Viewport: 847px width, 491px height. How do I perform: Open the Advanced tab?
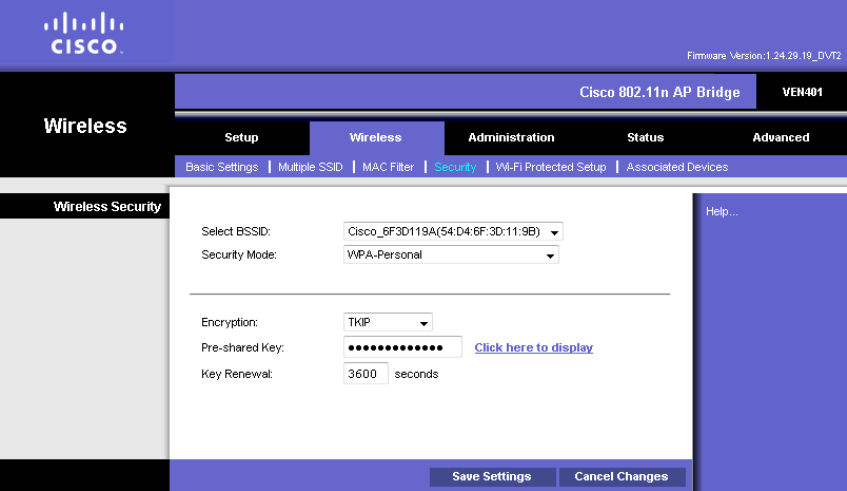pyautogui.click(x=781, y=137)
